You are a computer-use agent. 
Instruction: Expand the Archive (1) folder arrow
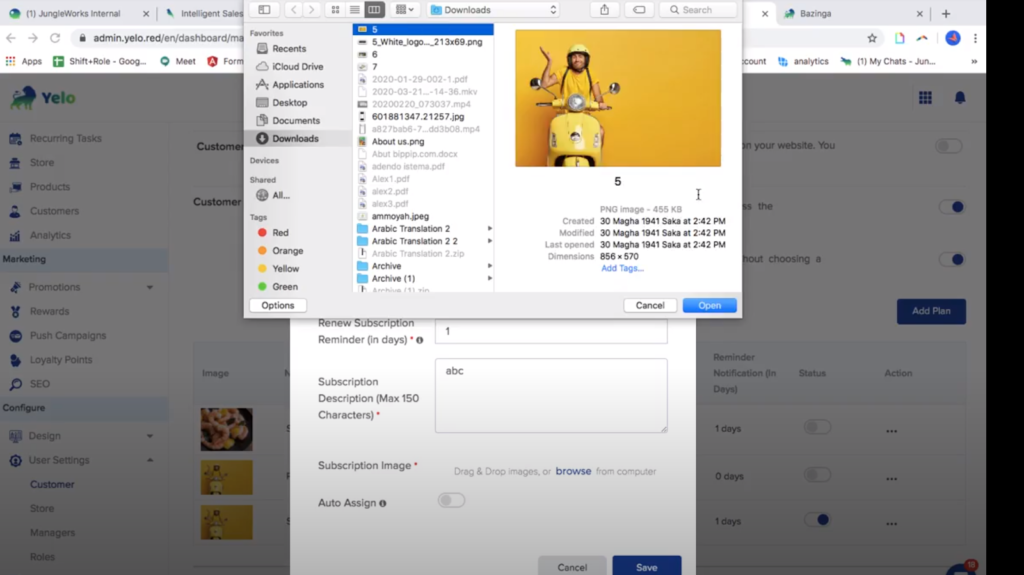(490, 278)
